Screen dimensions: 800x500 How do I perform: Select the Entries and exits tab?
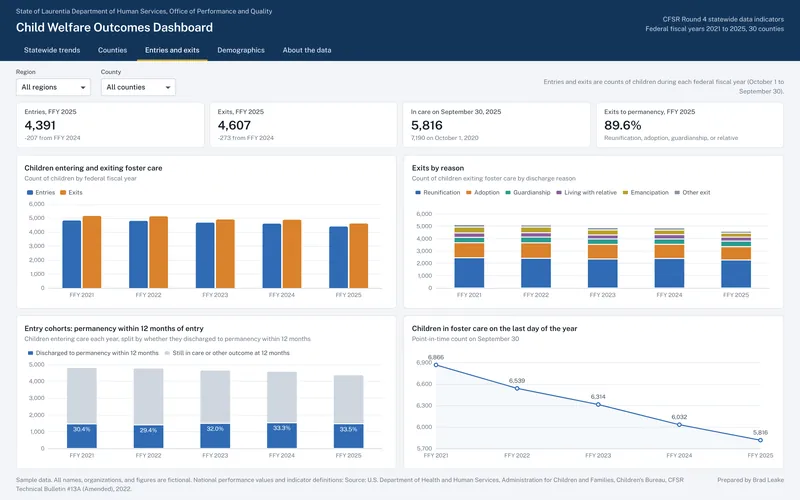172,50
